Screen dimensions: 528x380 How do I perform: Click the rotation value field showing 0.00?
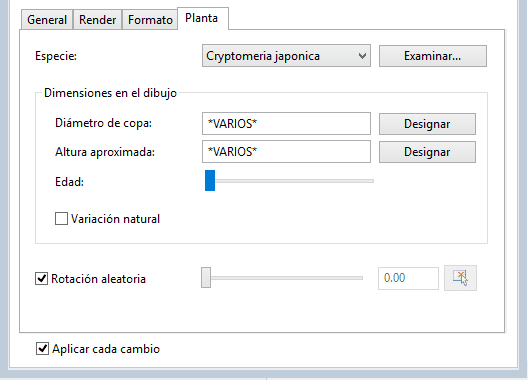click(408, 278)
